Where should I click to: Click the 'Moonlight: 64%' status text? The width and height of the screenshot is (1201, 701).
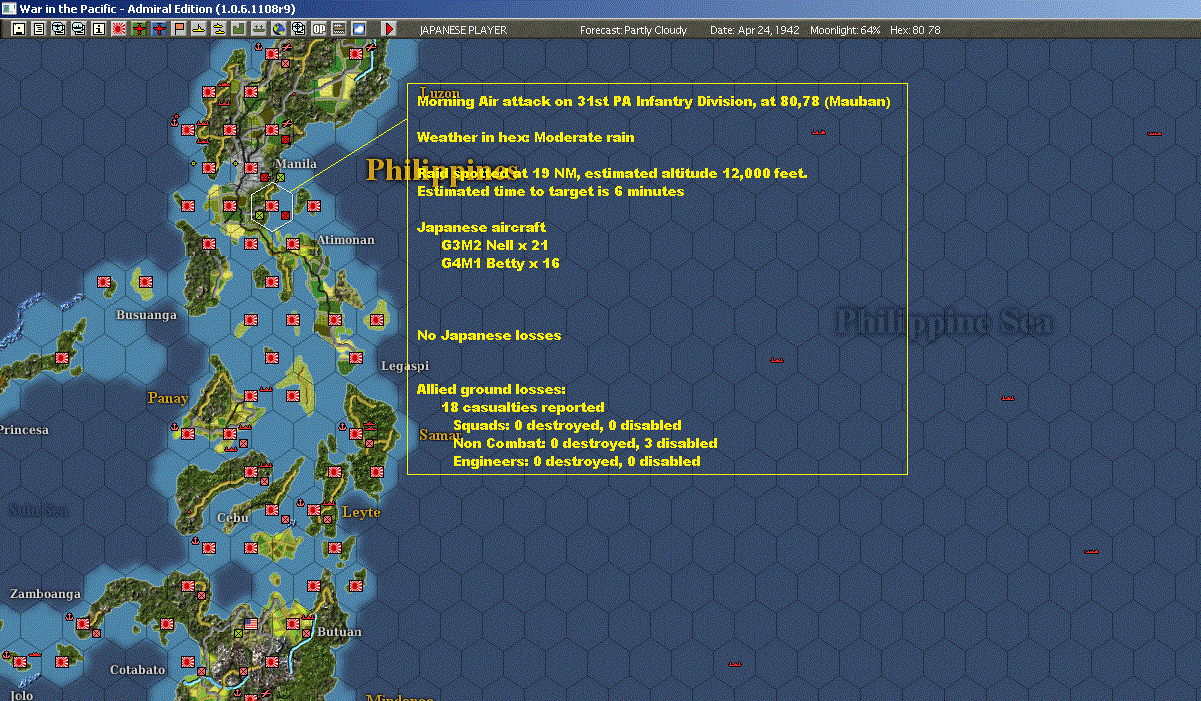[846, 30]
